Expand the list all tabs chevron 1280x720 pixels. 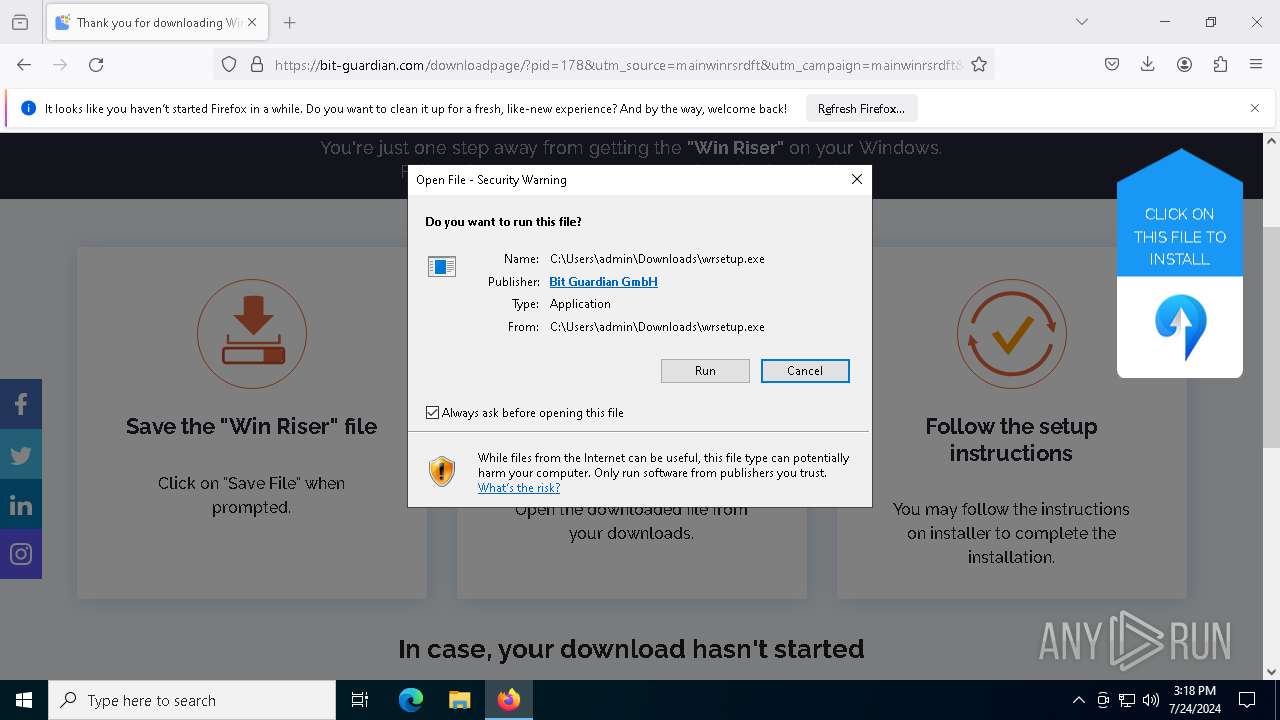click(1082, 22)
